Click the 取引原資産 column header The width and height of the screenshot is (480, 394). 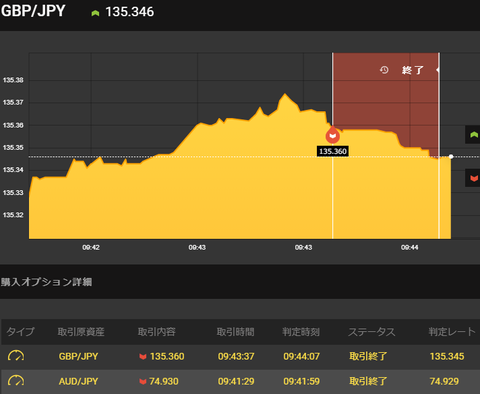pos(81,332)
